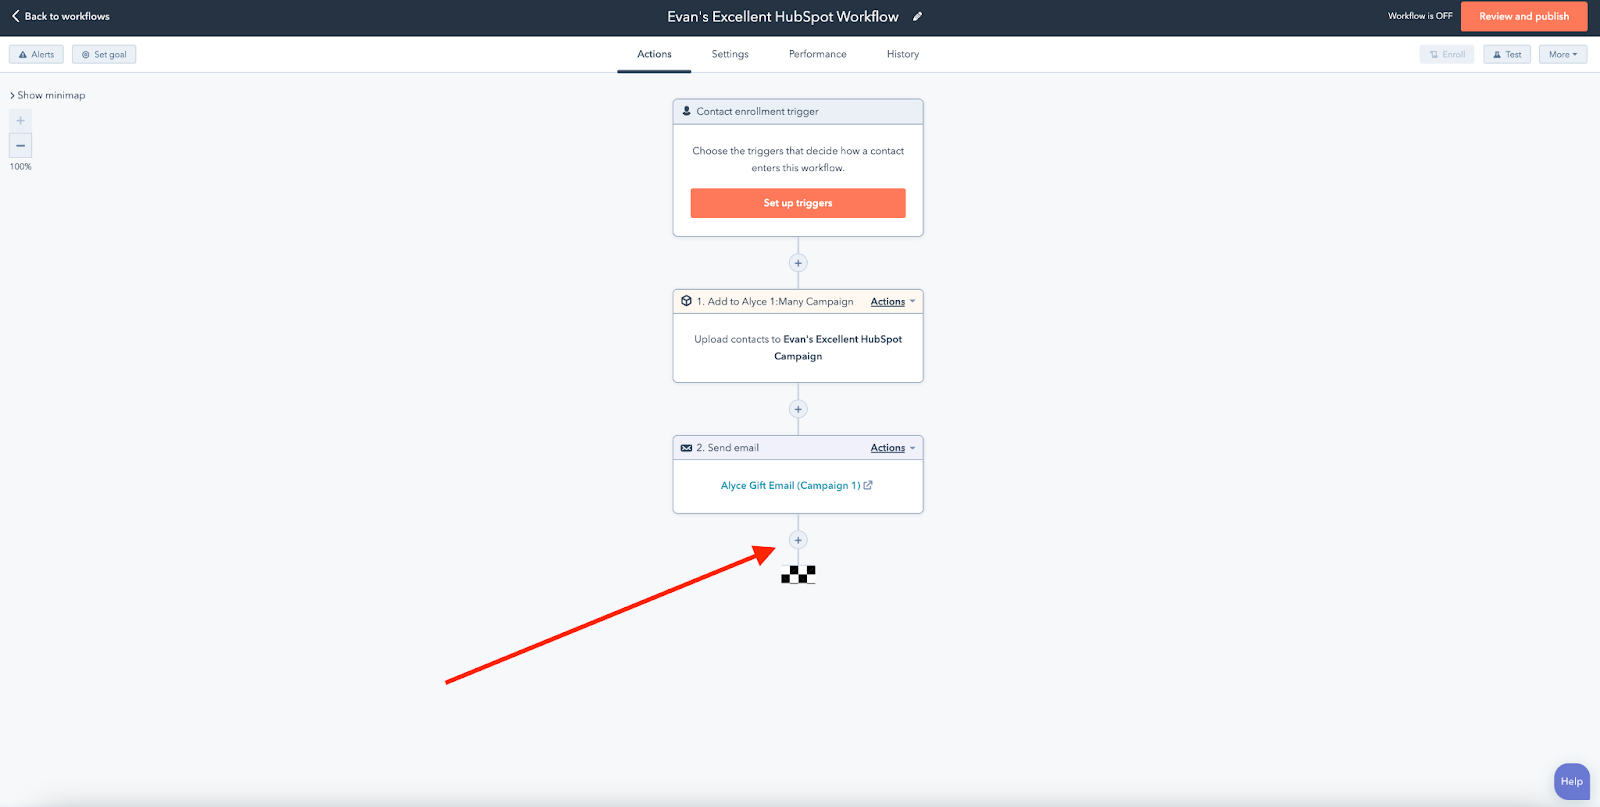Open the History tab
The image size is (1600, 807).
pos(902,54)
